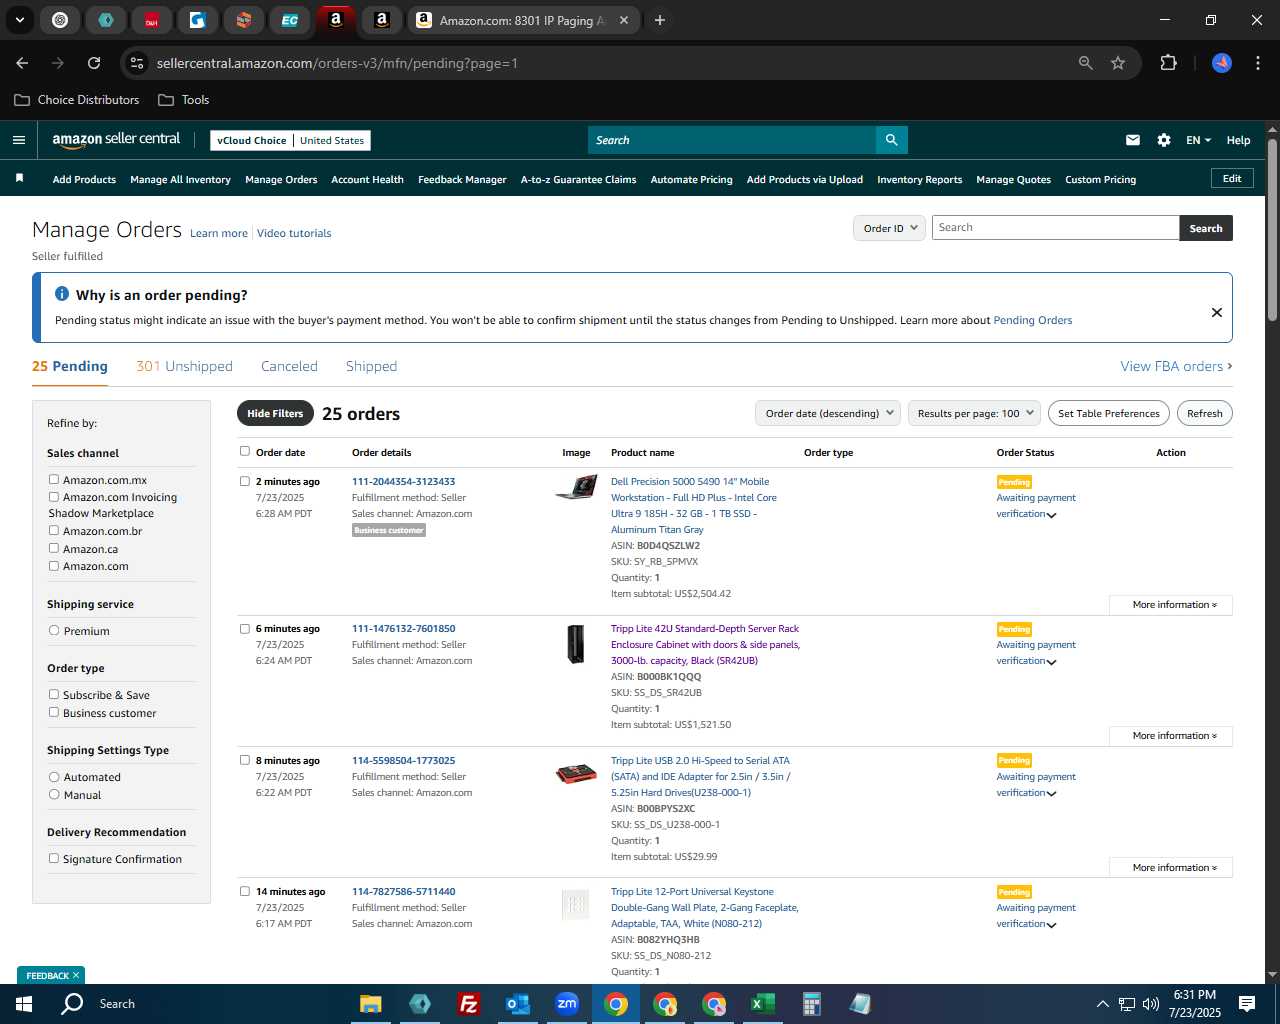Expand More information for server rack order

(1171, 736)
